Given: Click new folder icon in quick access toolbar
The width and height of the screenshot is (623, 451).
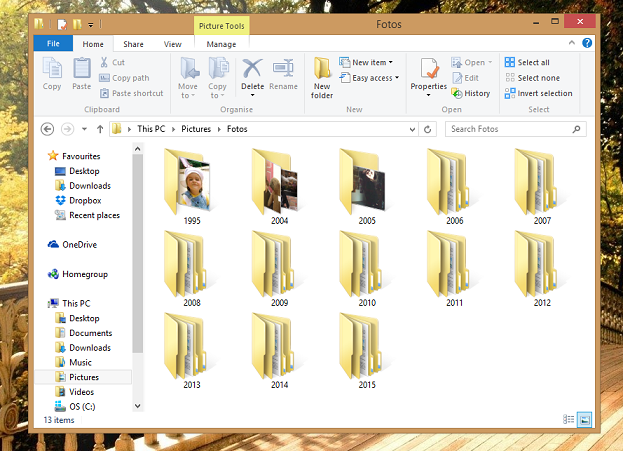Looking at the screenshot, I should pyautogui.click(x=77, y=25).
